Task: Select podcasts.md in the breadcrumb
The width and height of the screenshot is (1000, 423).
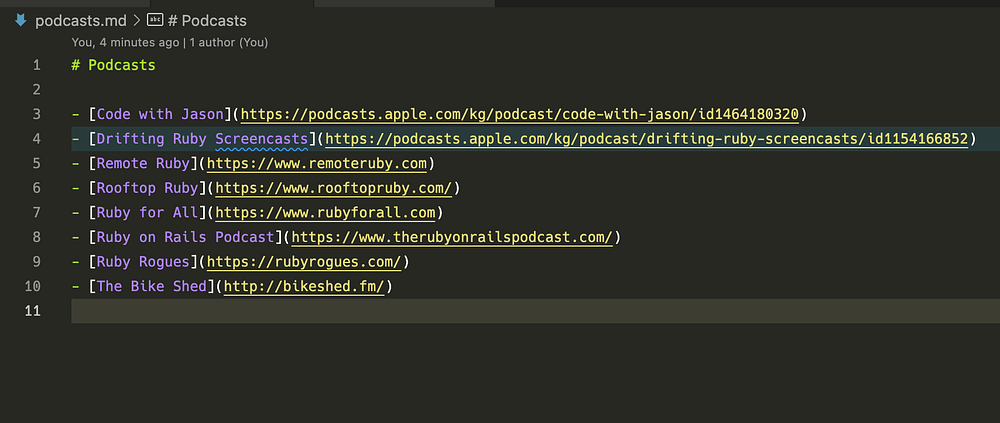Action: 80,21
